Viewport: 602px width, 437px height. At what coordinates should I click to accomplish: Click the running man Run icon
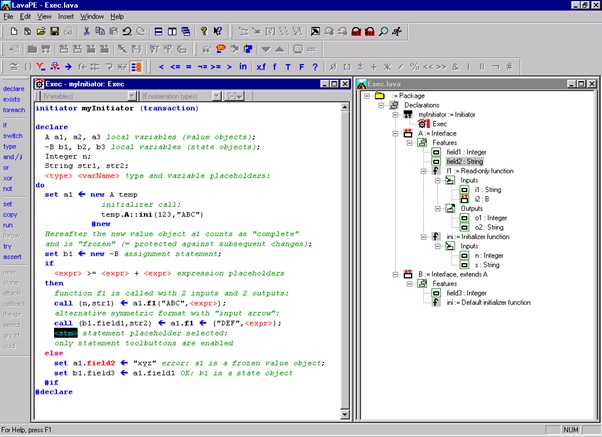[398, 31]
